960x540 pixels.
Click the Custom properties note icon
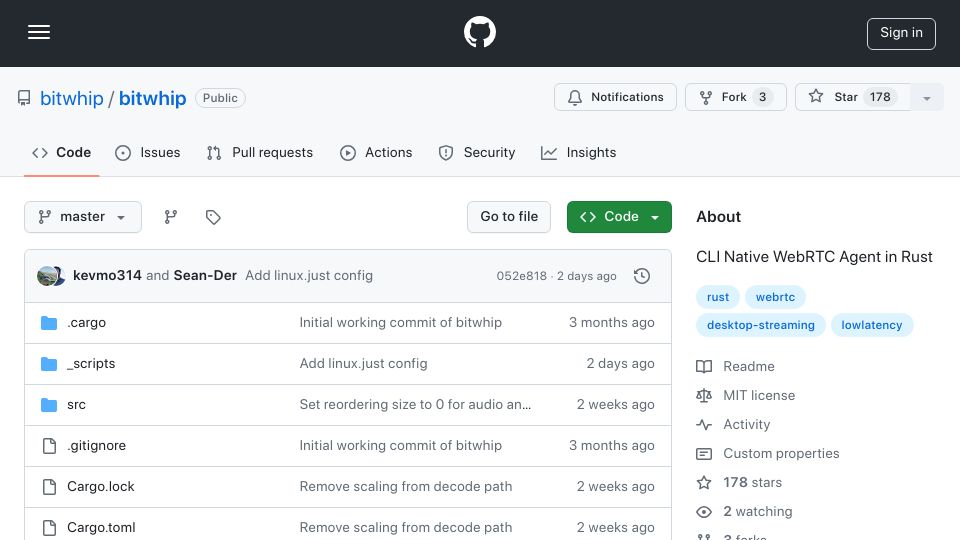(704, 454)
